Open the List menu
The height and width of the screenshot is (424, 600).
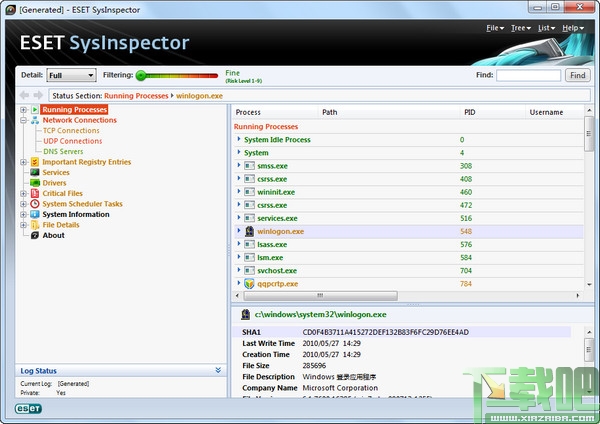pos(546,28)
